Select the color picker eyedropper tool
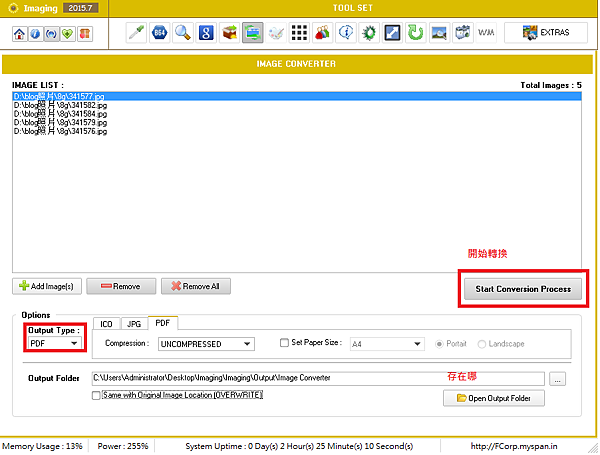The image size is (600, 455). (136, 33)
